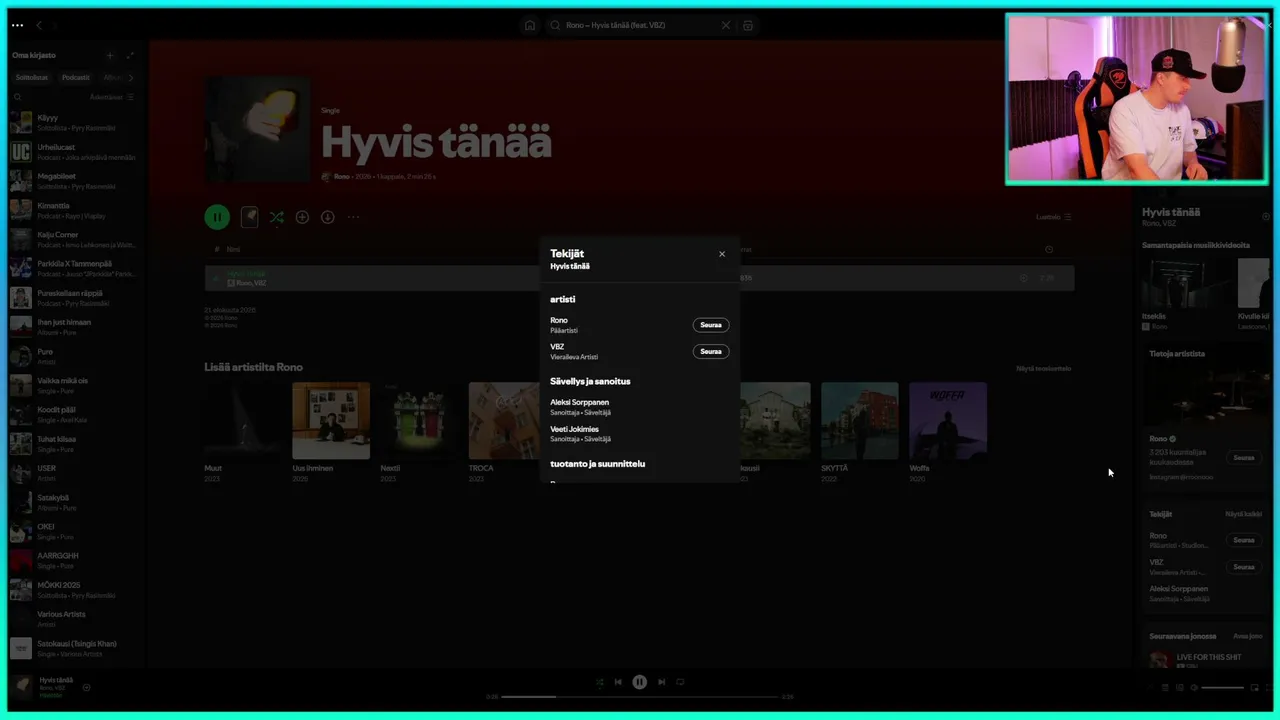Open the Nextil album thumbnail
Screen dimensions: 1280x720
419,421
